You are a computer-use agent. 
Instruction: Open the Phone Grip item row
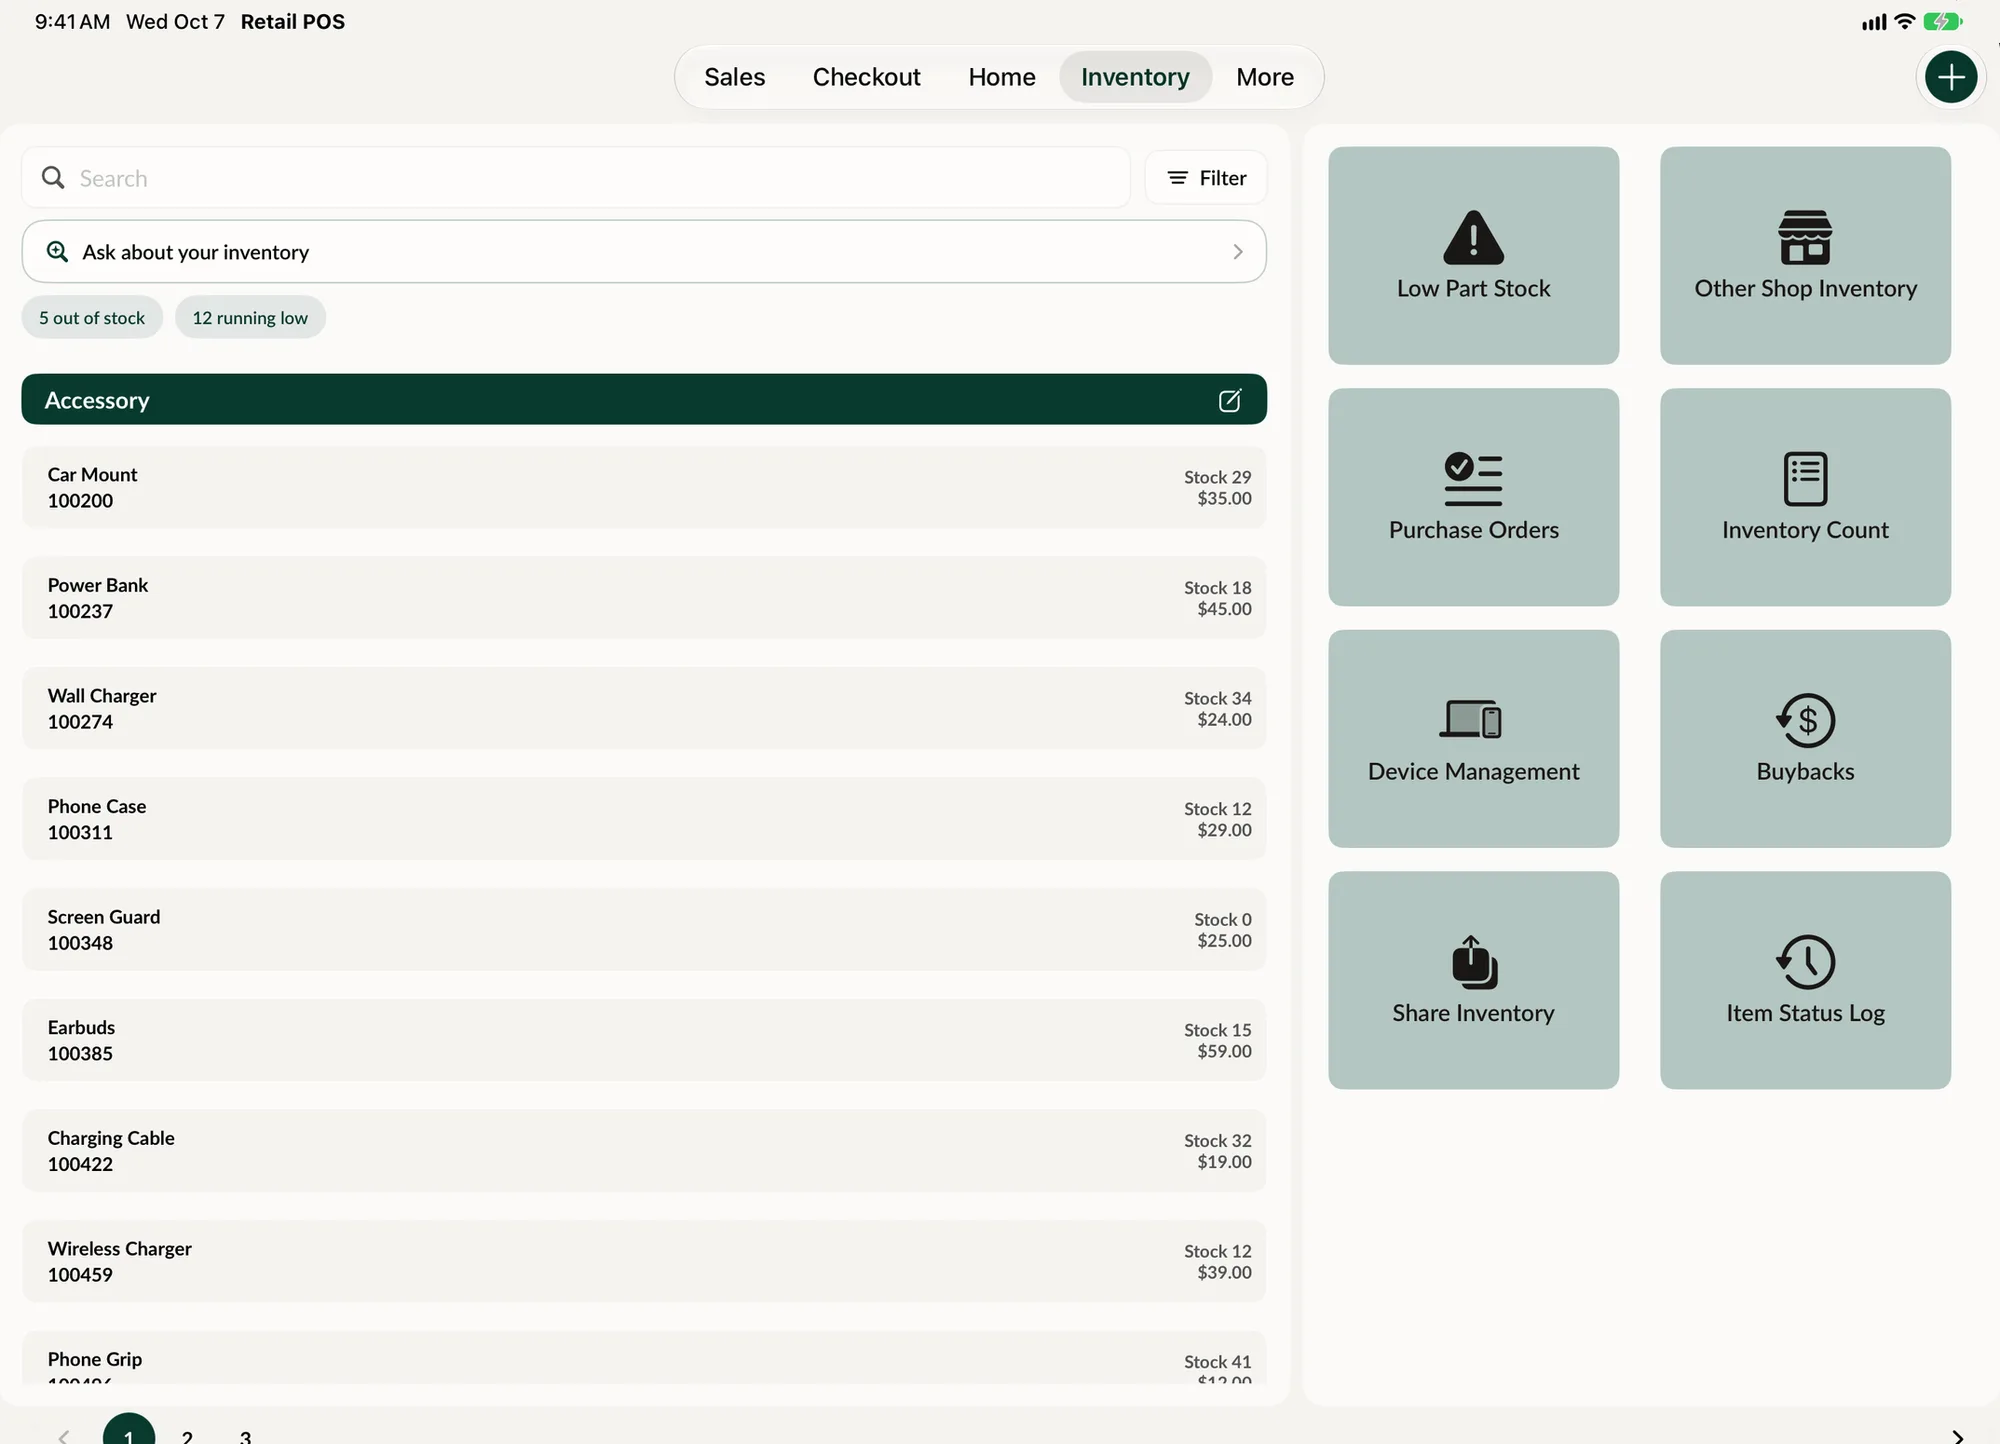644,1358
